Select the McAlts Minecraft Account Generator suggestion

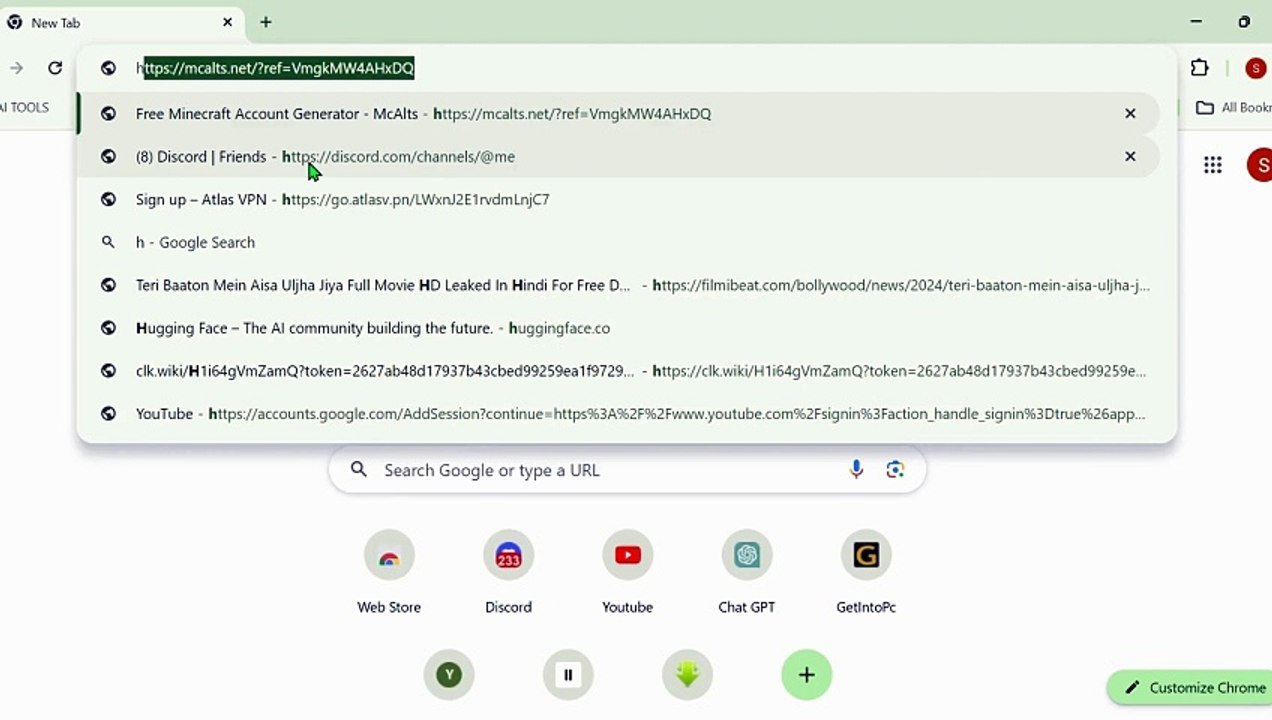[x=618, y=114]
